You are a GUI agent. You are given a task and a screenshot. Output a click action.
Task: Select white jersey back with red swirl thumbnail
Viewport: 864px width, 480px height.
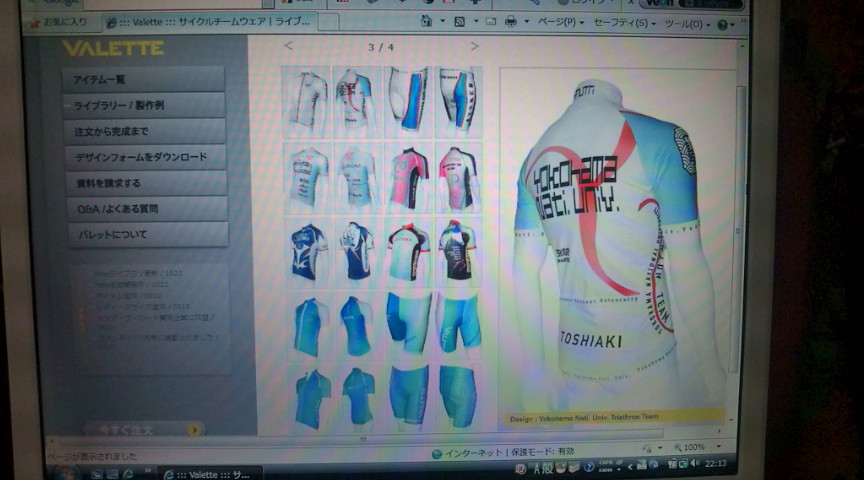(357, 103)
